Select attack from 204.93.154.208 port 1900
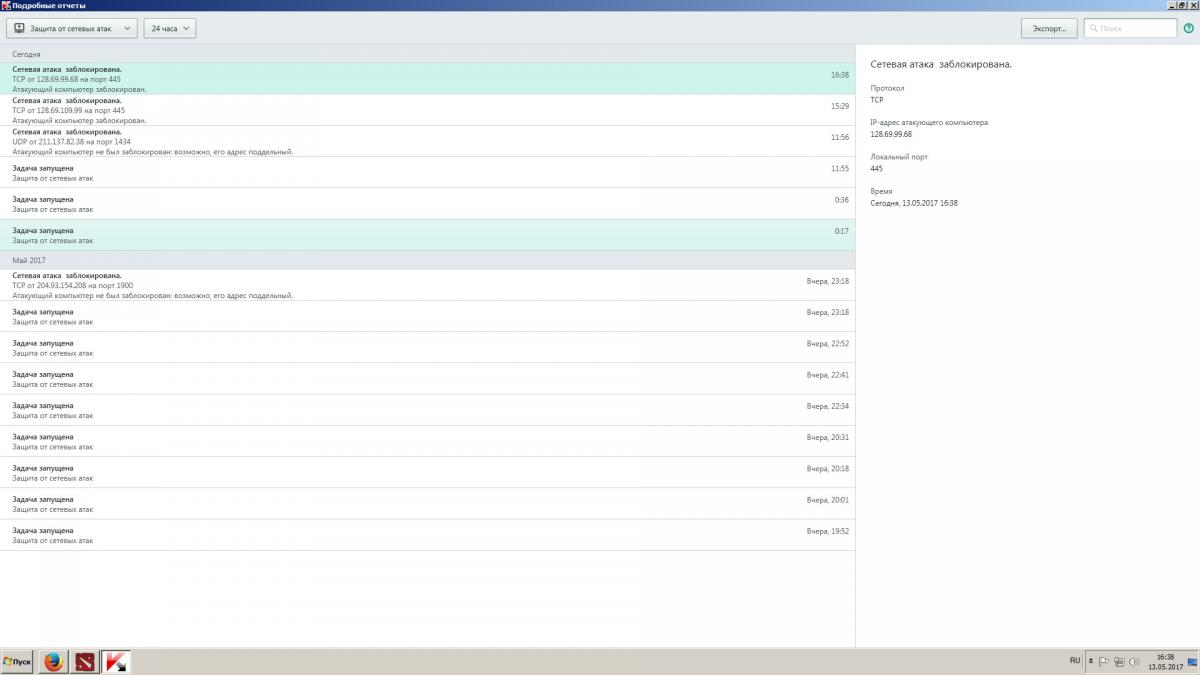Screen dimensions: 1200x675 pyautogui.click(x=428, y=285)
